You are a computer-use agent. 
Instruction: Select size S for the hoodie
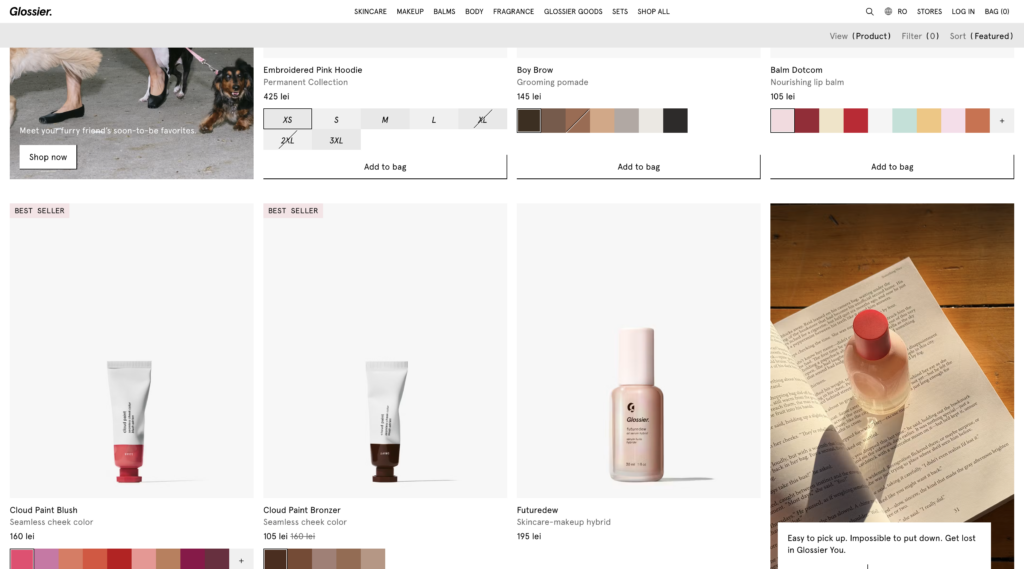click(x=336, y=120)
